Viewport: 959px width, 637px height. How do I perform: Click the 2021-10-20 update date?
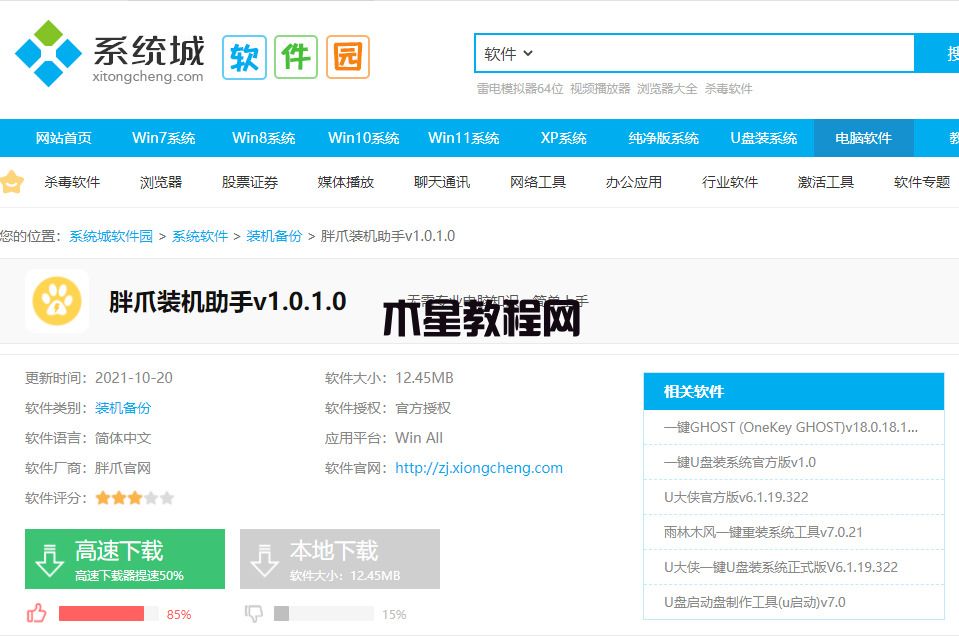point(133,378)
